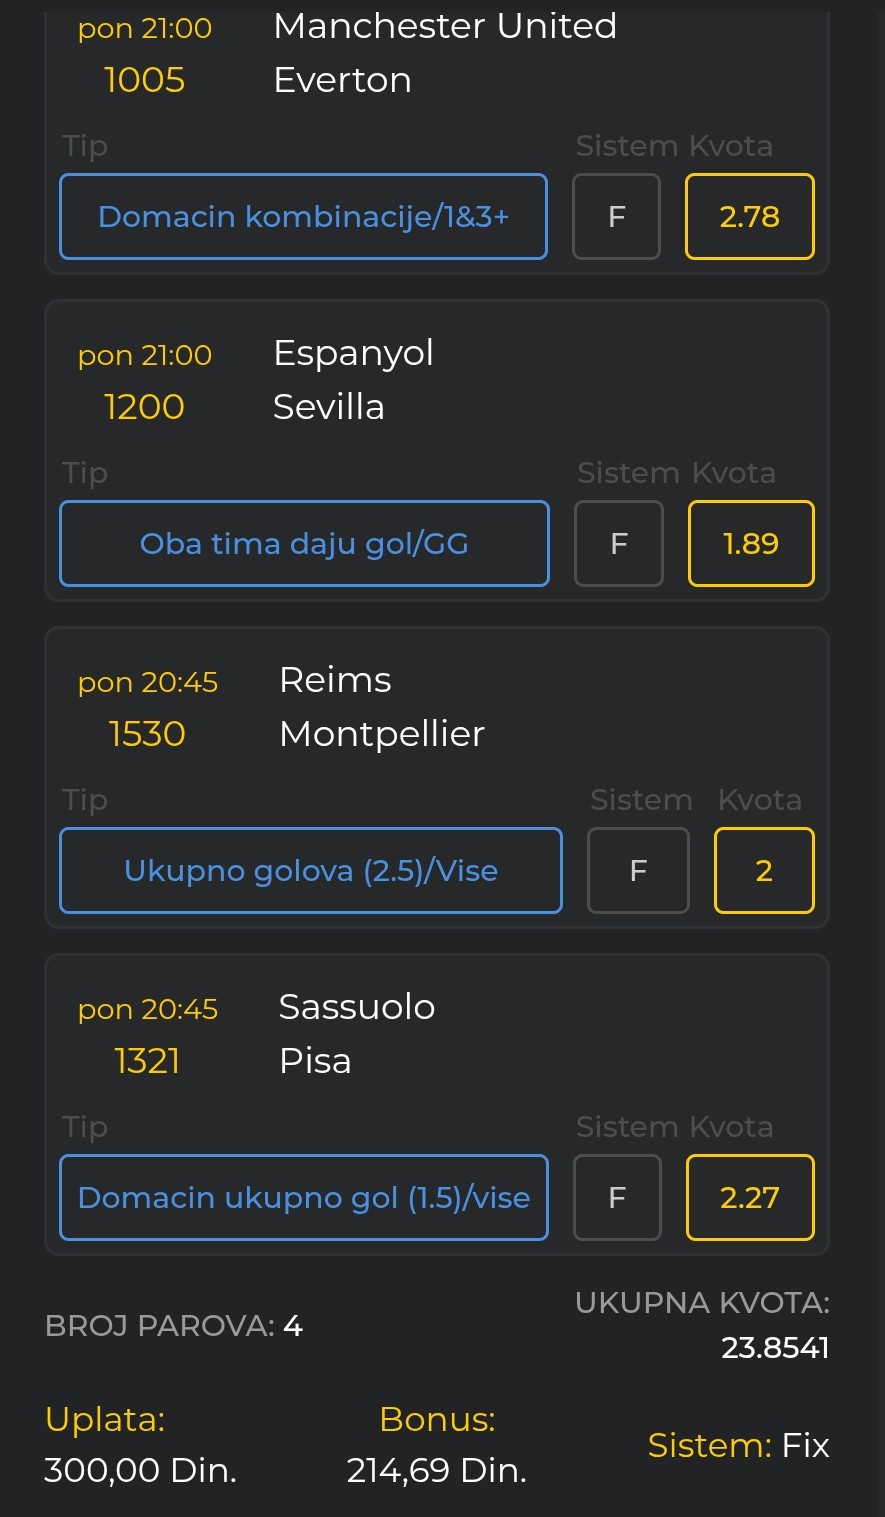Click the Sistem: Fix label
The width and height of the screenshot is (885, 1517).
click(738, 1445)
